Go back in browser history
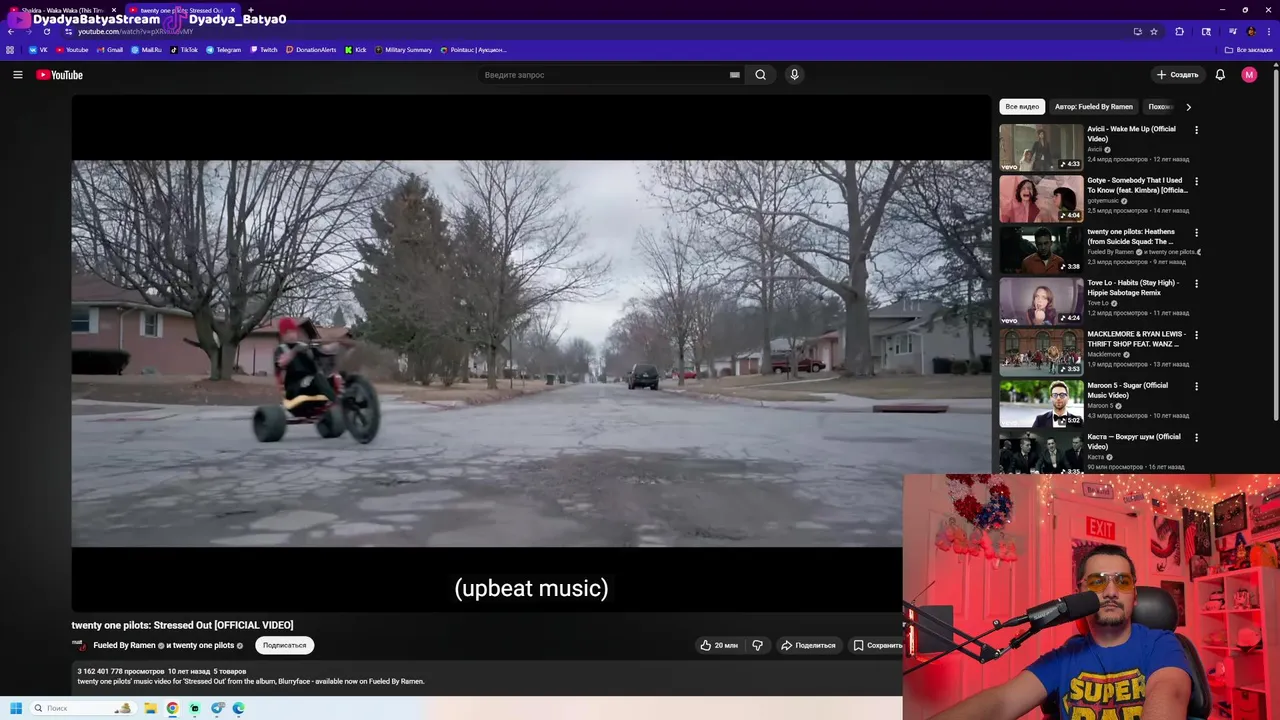Viewport: 1280px width, 720px height. click(x=10, y=31)
